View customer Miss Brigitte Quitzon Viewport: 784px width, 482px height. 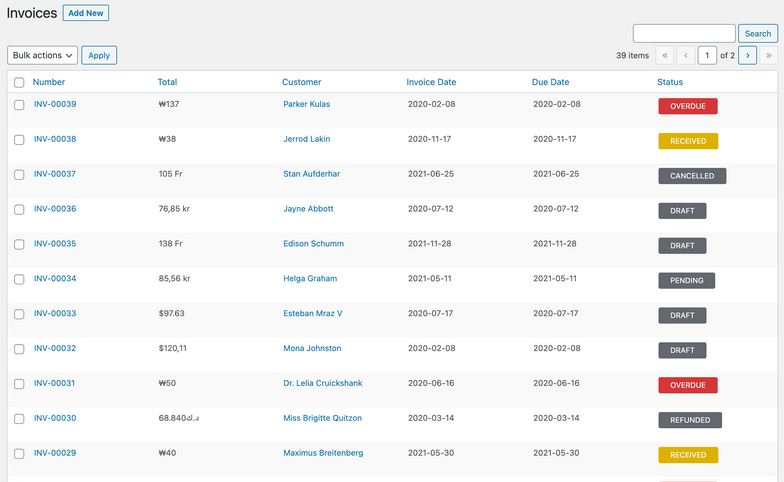[x=322, y=418]
